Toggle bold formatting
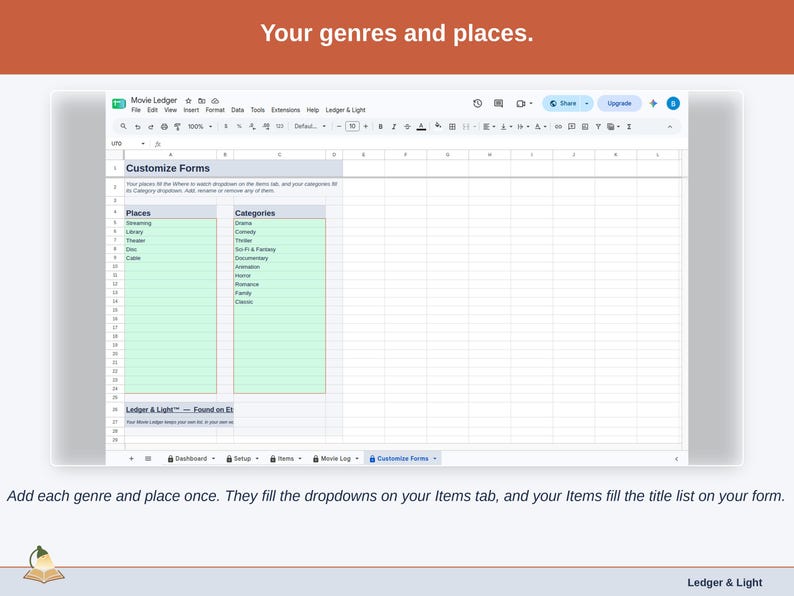Viewport: 794px width, 596px height. click(380, 127)
